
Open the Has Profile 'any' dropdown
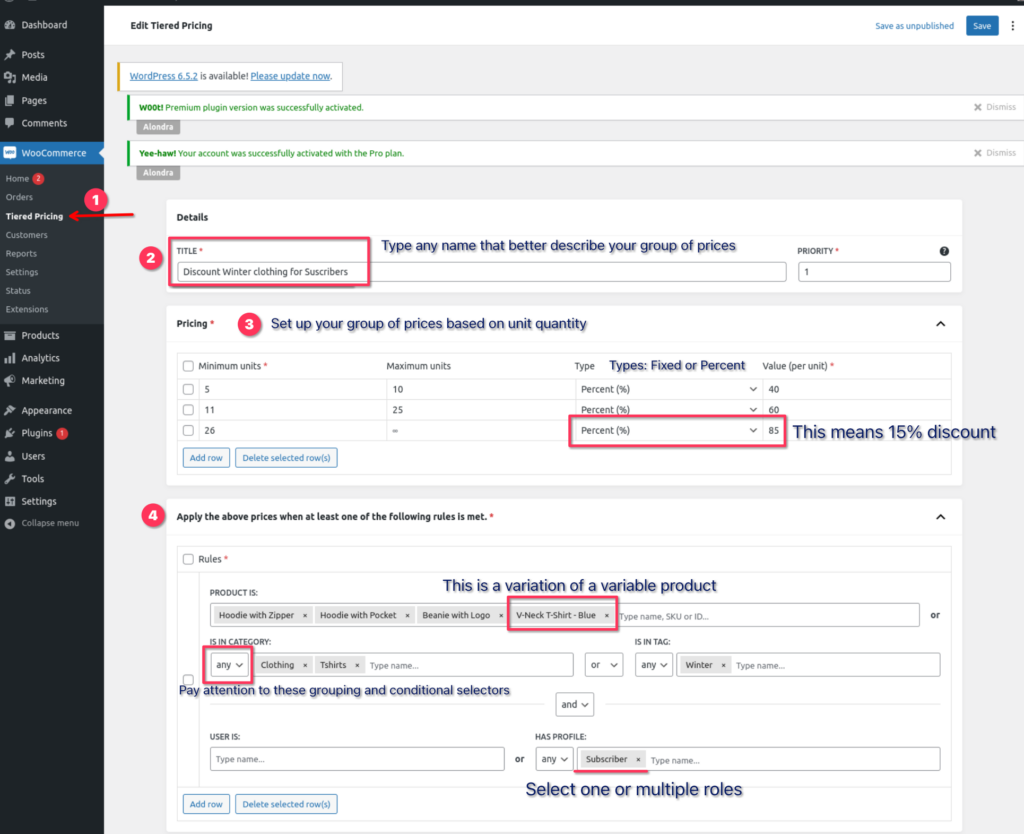pos(554,759)
